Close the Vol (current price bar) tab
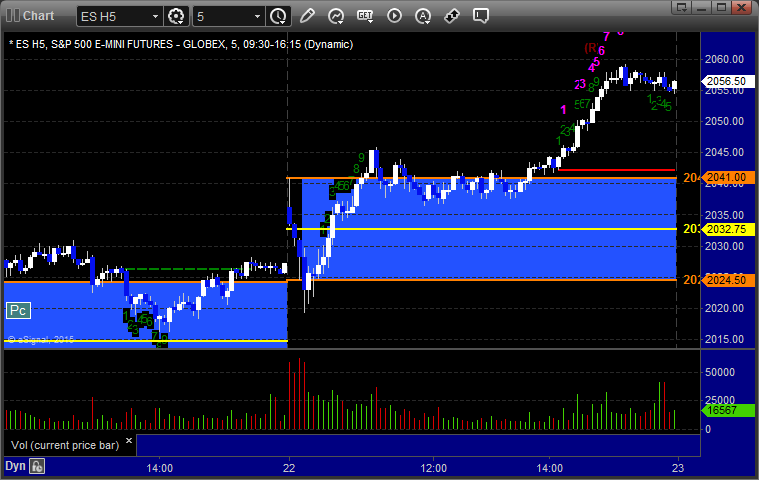 129,440
